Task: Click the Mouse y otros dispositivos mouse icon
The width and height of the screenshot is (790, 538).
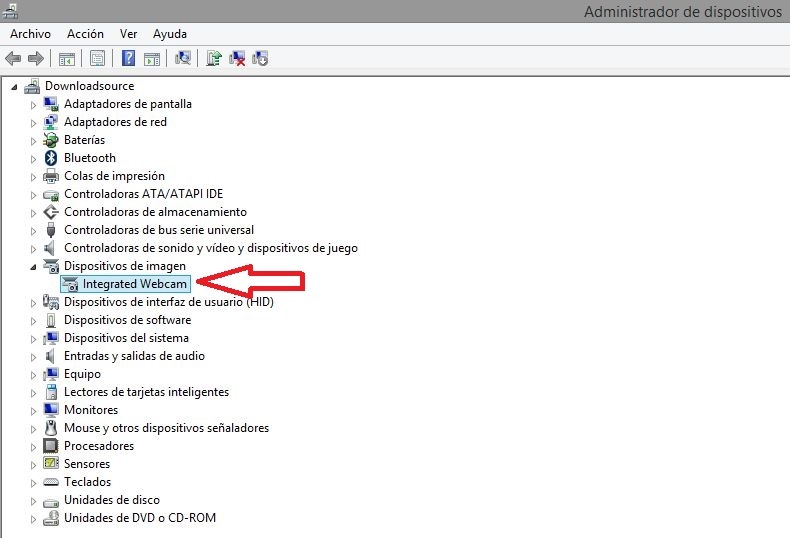Action: coord(50,428)
